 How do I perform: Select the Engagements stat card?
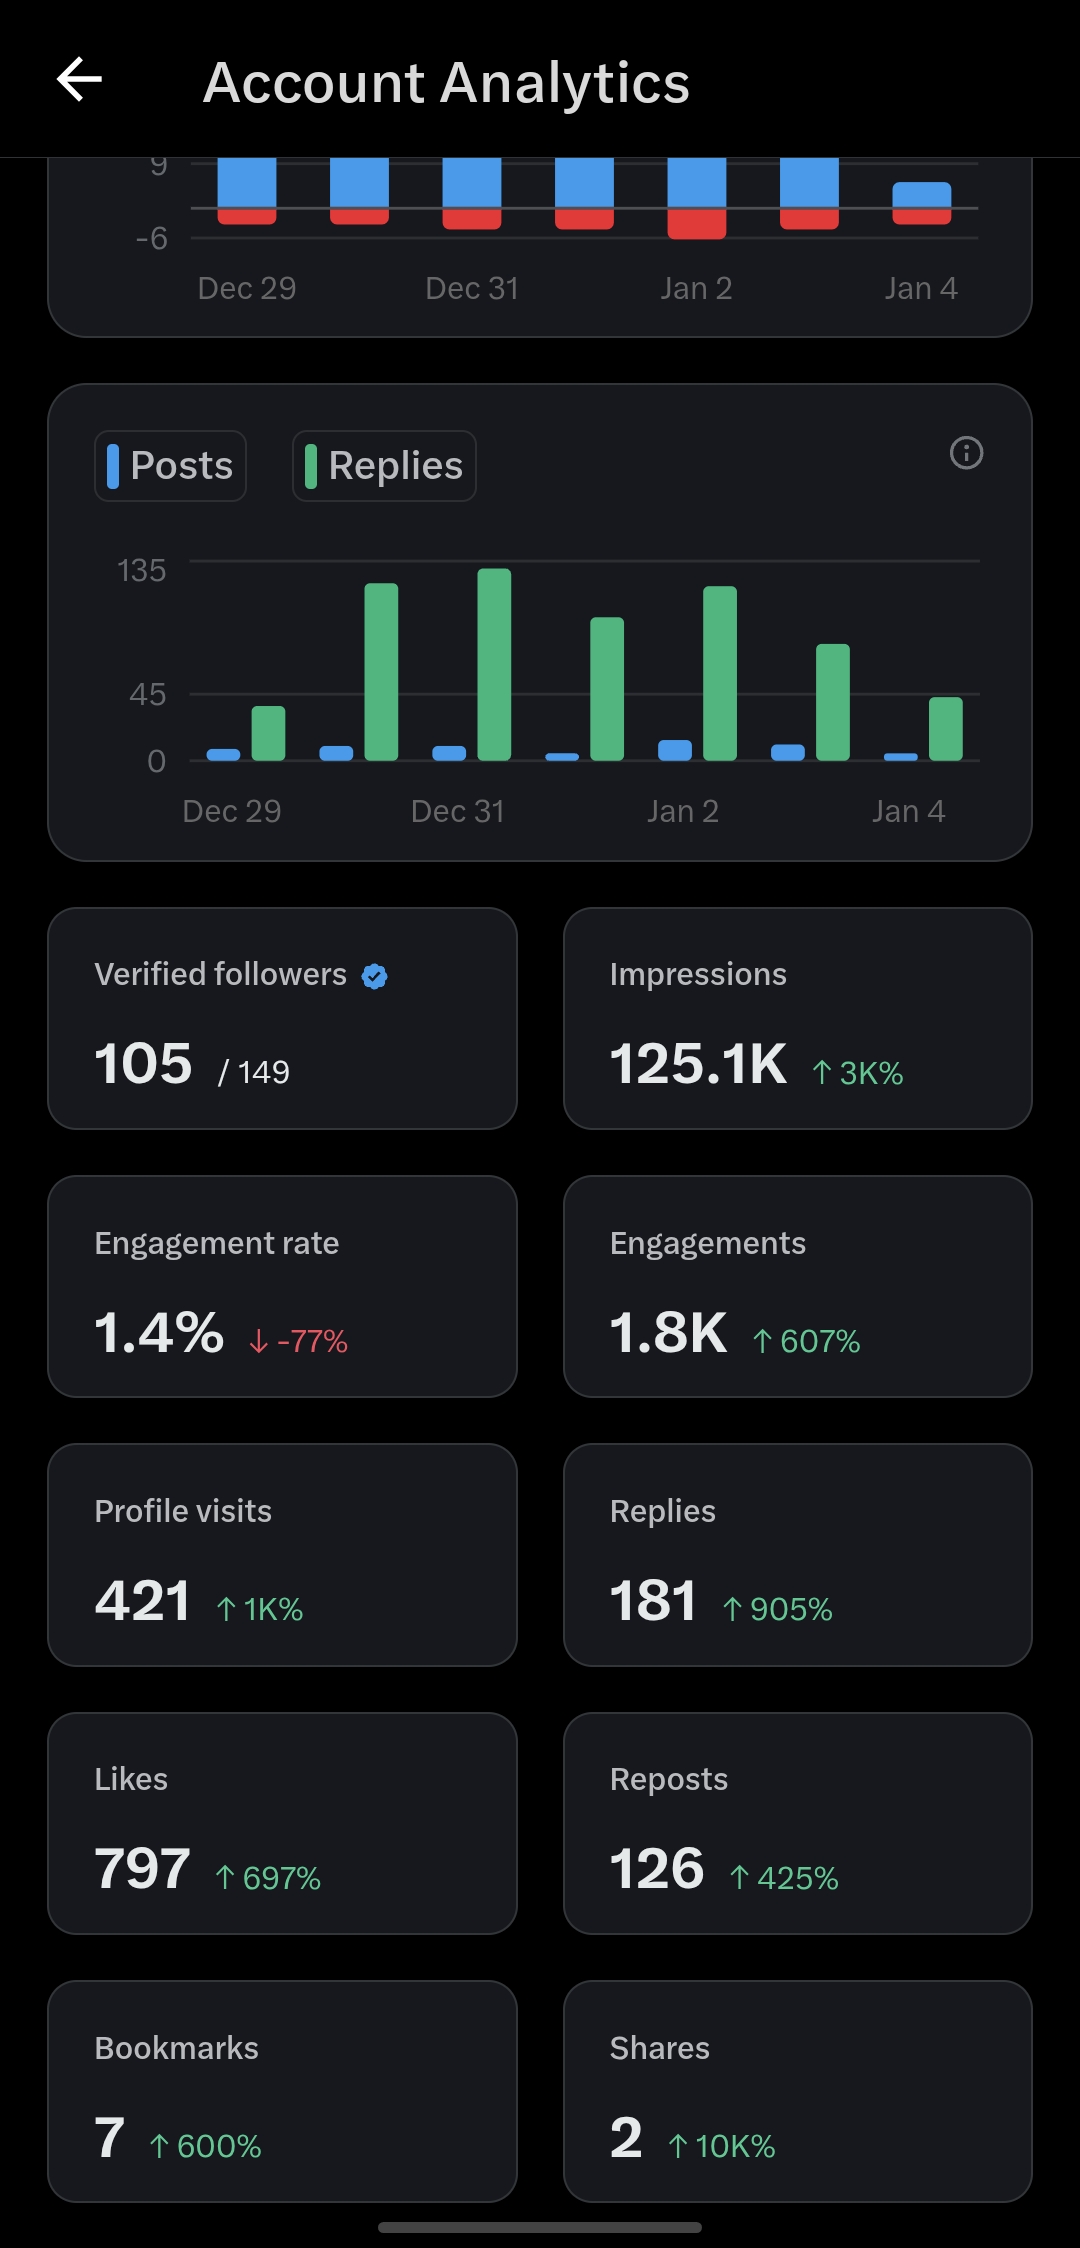pos(797,1286)
